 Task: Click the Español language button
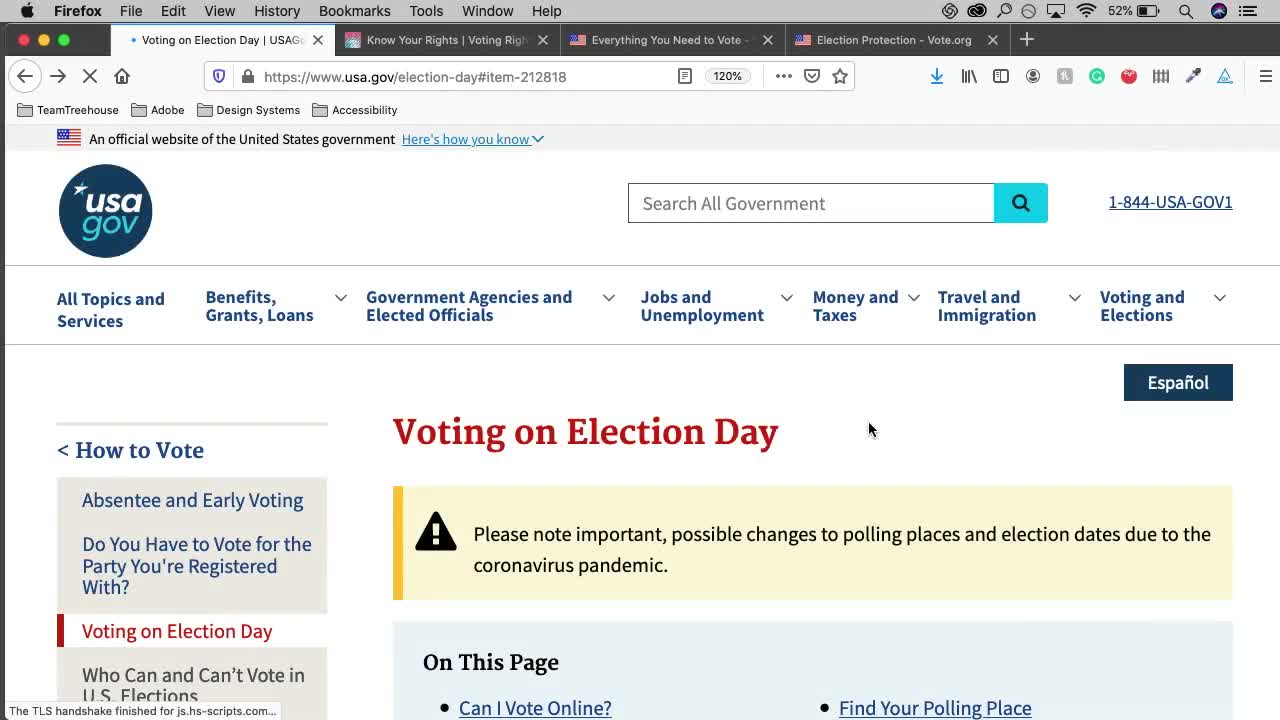point(1177,383)
